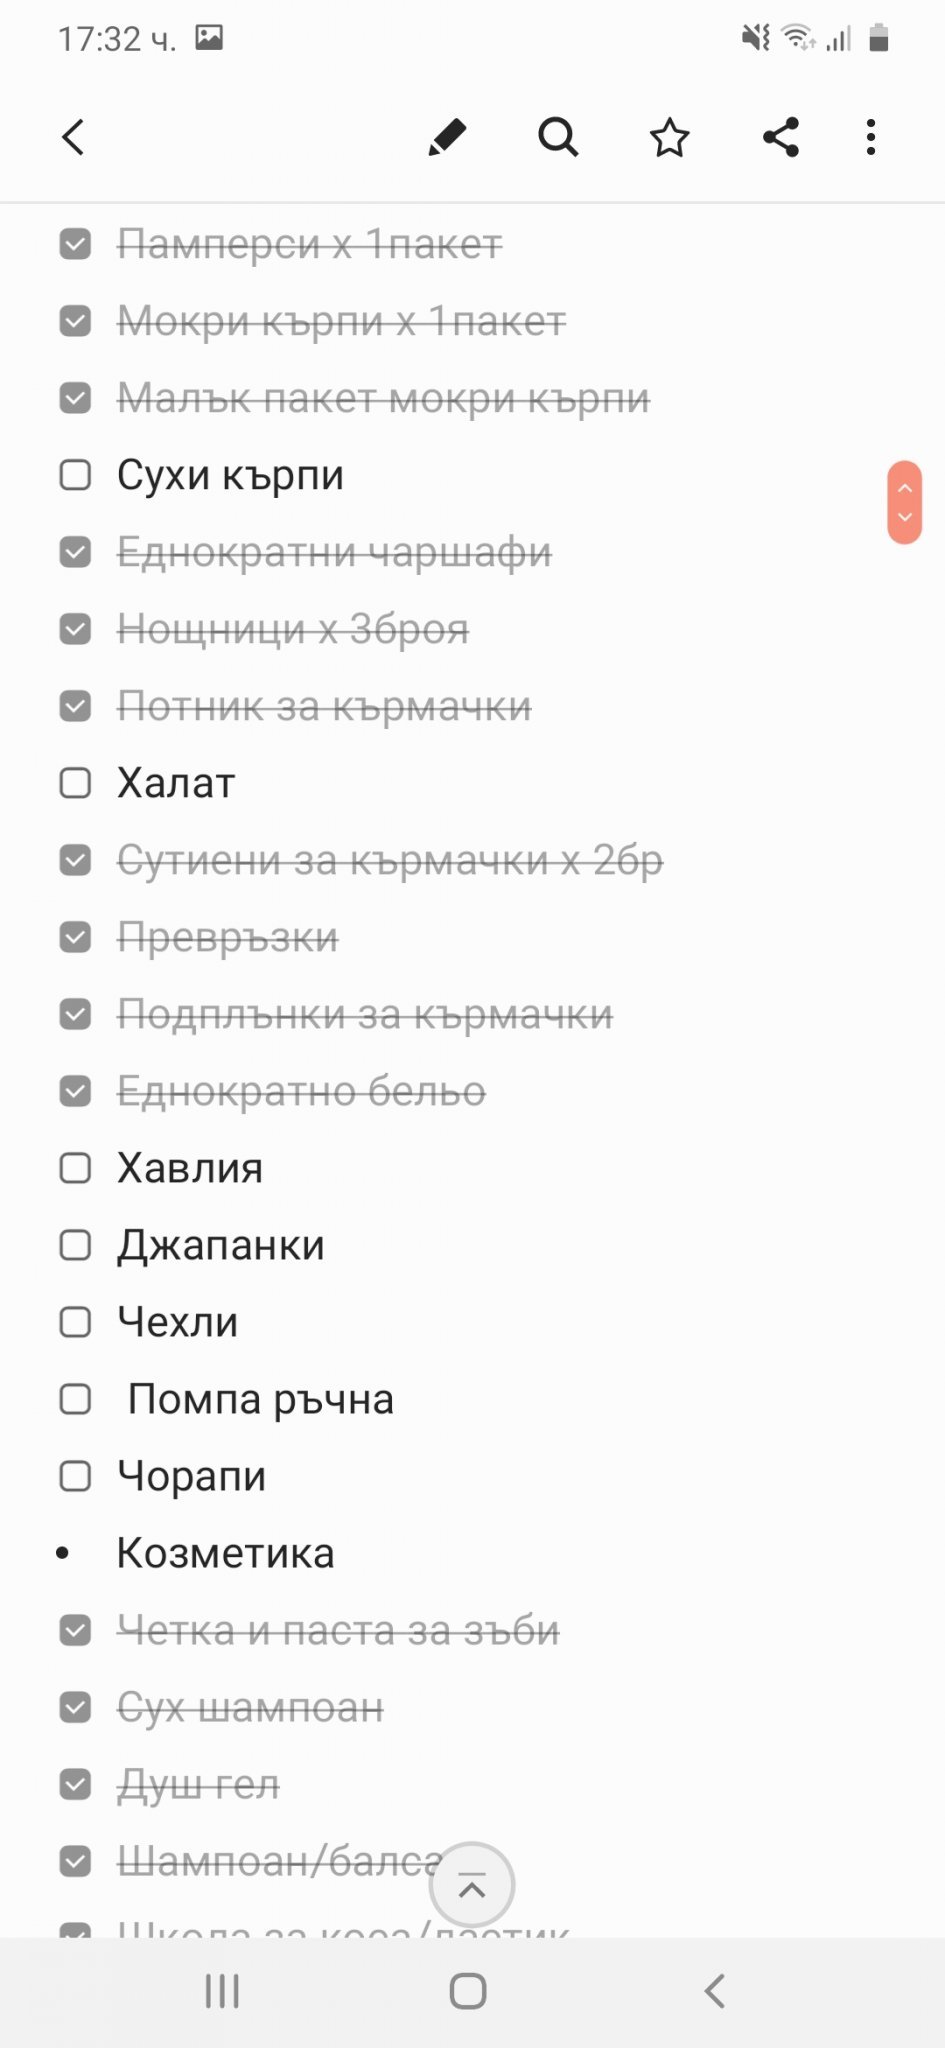The image size is (945, 2048).
Task: Check the "Сухи кърпи" checkbox
Action: [76, 475]
